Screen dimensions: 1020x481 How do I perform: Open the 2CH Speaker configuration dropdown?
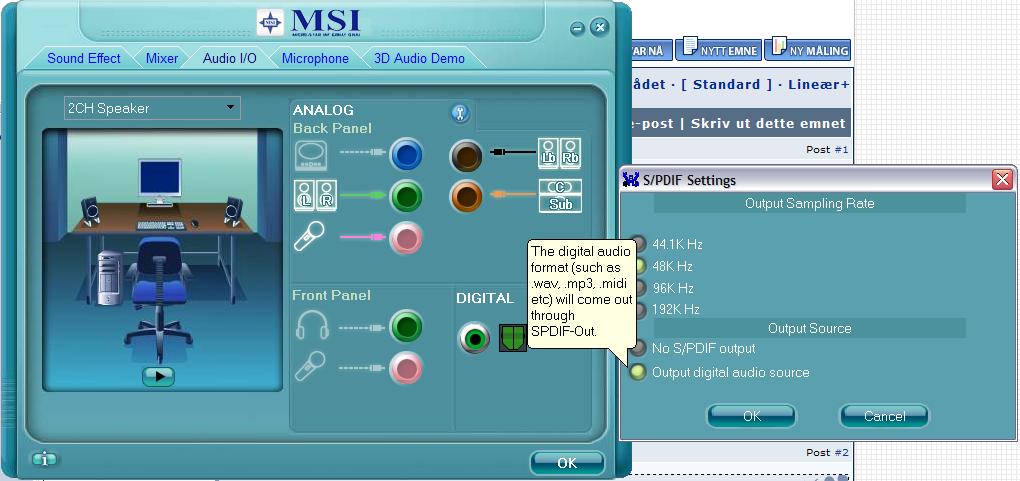(152, 108)
